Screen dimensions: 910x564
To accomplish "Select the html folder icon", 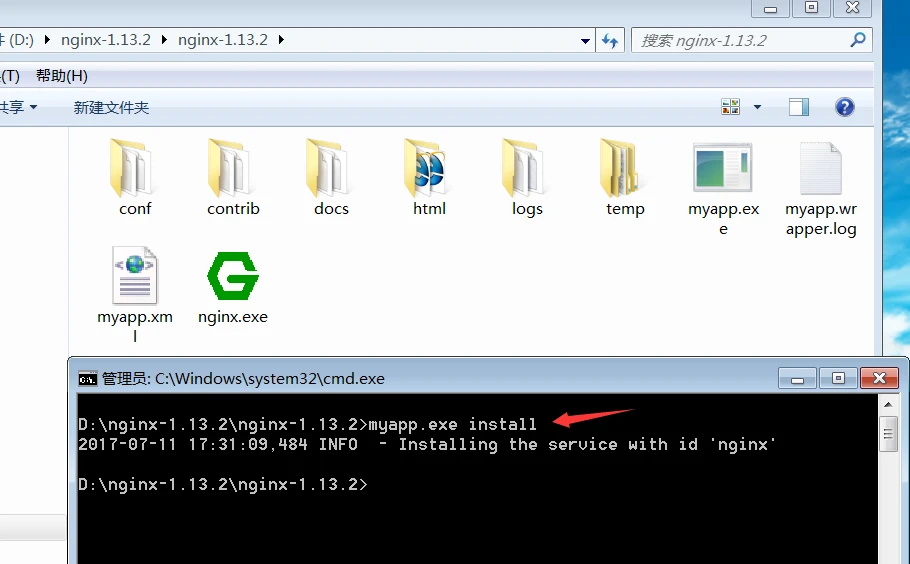I will click(428, 168).
